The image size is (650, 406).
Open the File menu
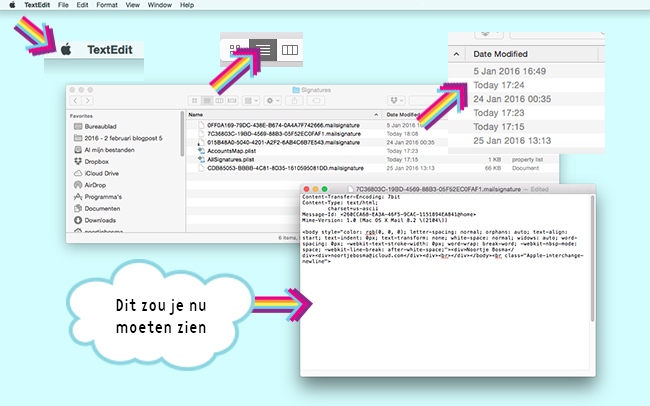63,5
